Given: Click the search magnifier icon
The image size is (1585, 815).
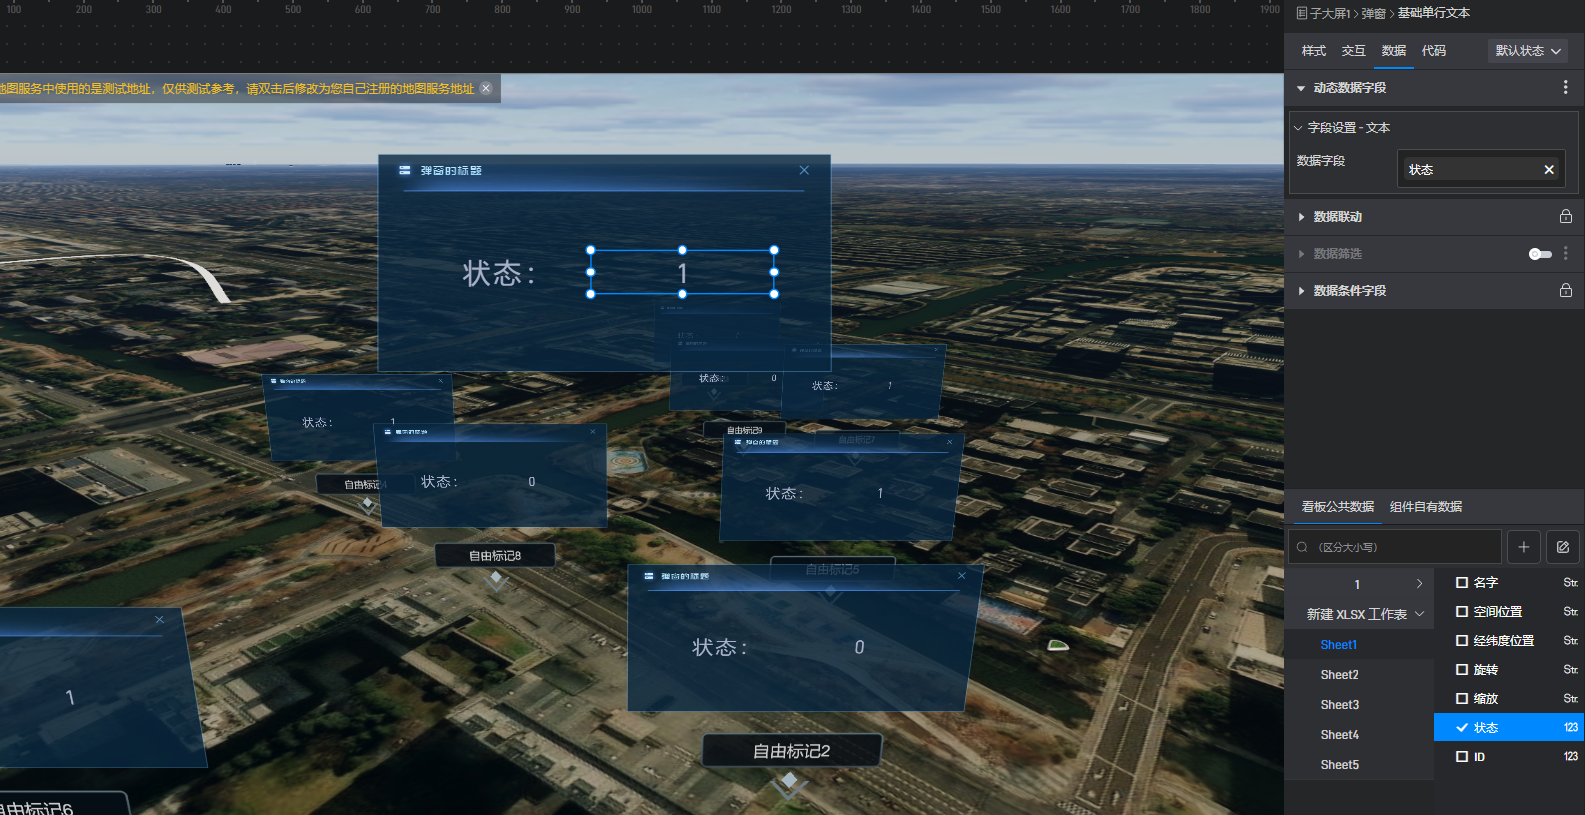Looking at the screenshot, I should point(1302,547).
